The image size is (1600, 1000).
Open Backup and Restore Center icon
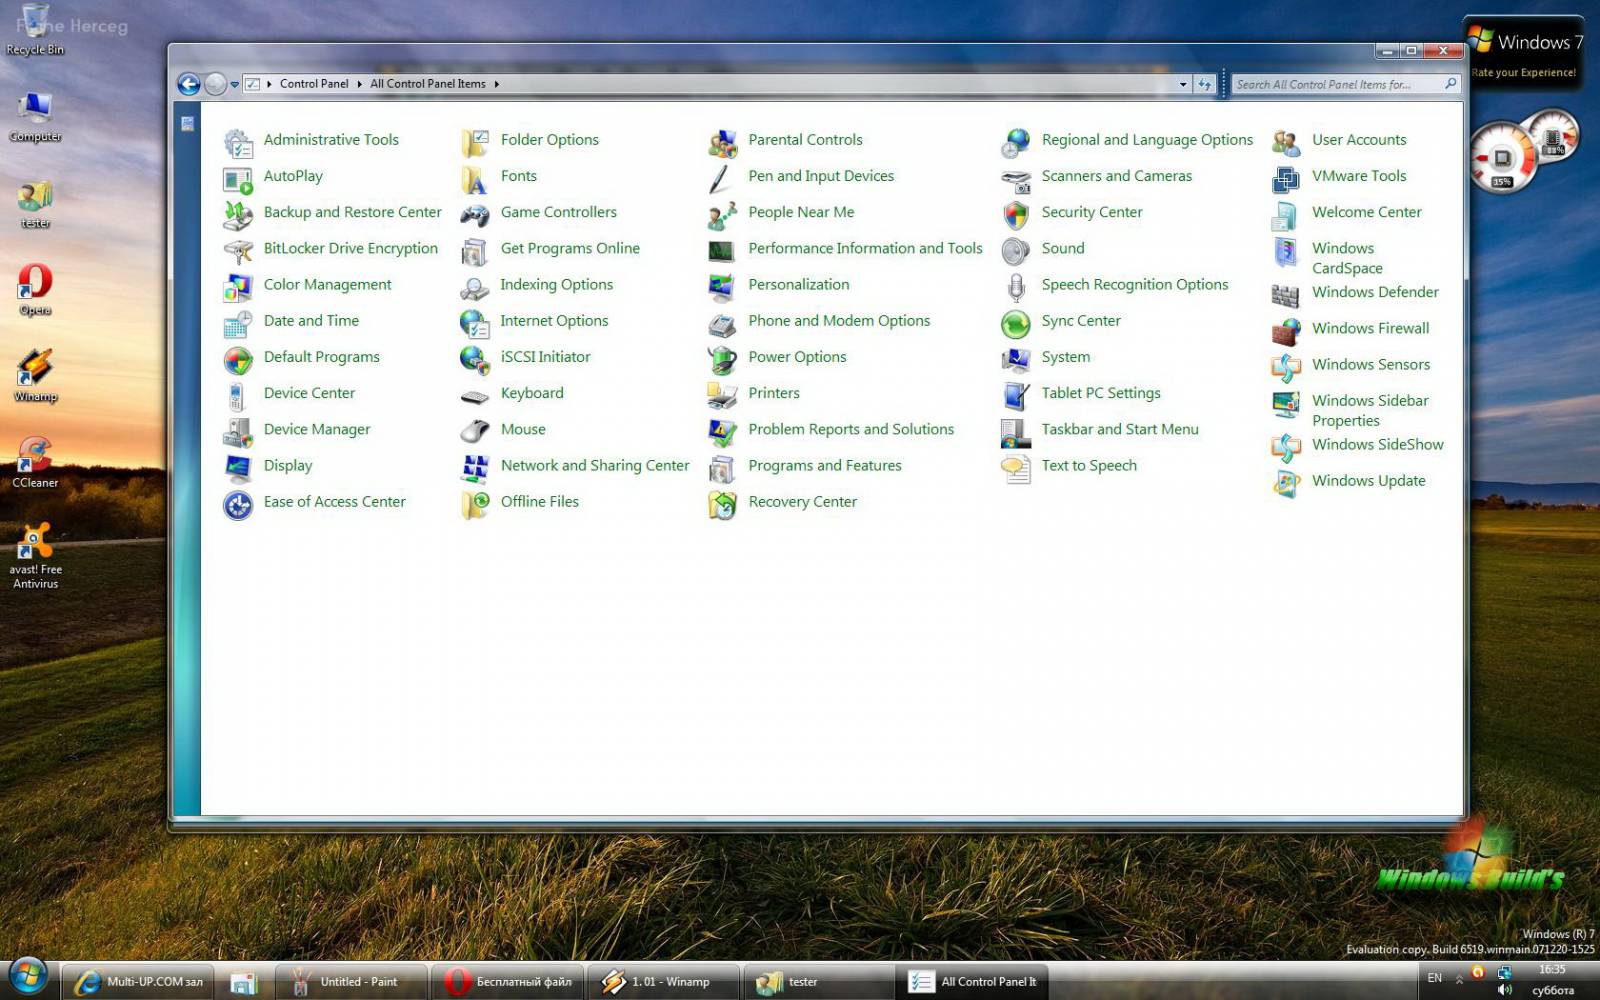click(238, 216)
